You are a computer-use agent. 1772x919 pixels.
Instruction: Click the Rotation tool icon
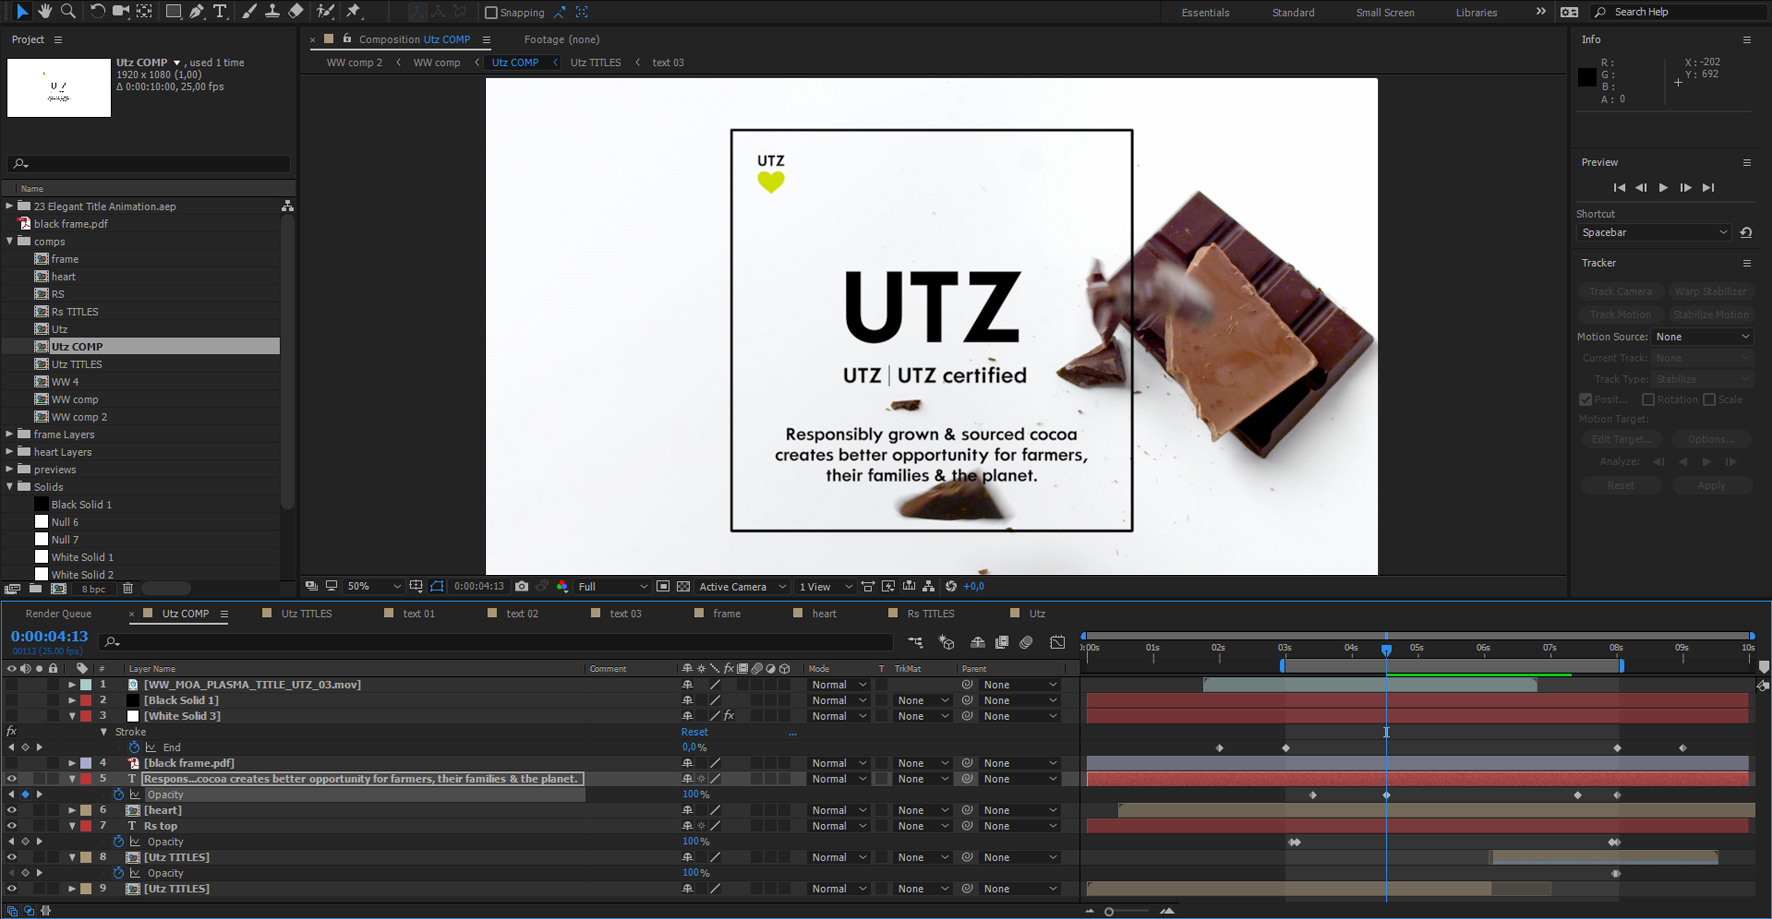click(x=97, y=11)
